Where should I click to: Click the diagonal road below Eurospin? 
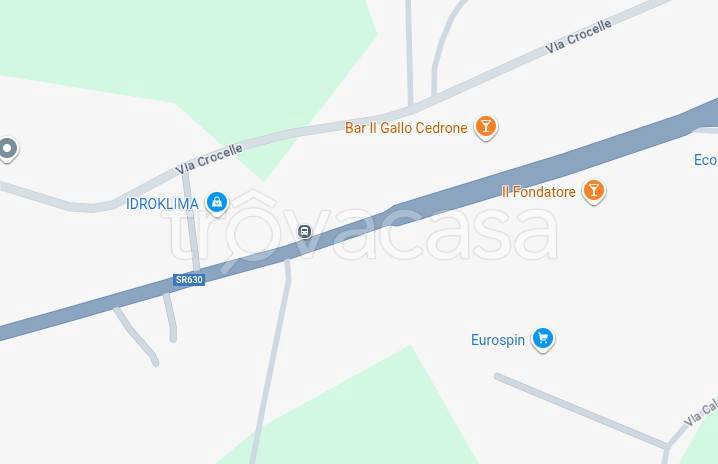click(580, 410)
